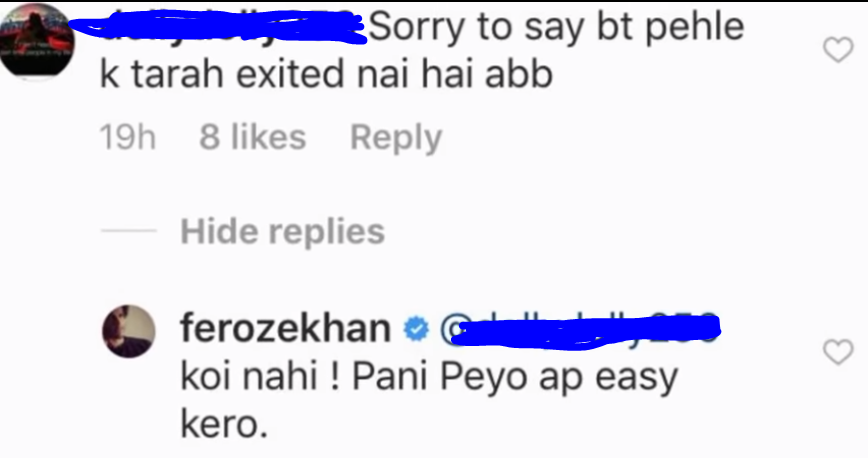Click the scribbled-out mention in ferozekhan's reply
The image size is (868, 458).
coord(586,331)
